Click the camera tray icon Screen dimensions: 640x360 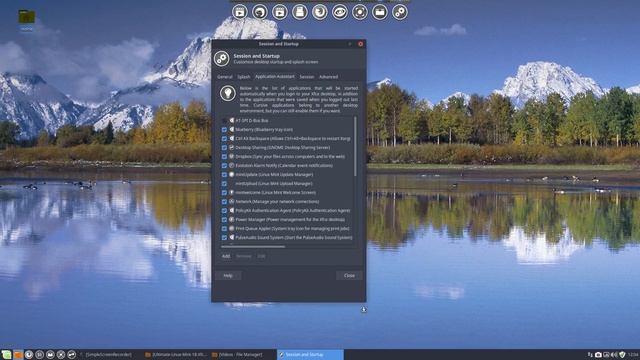pos(598,355)
